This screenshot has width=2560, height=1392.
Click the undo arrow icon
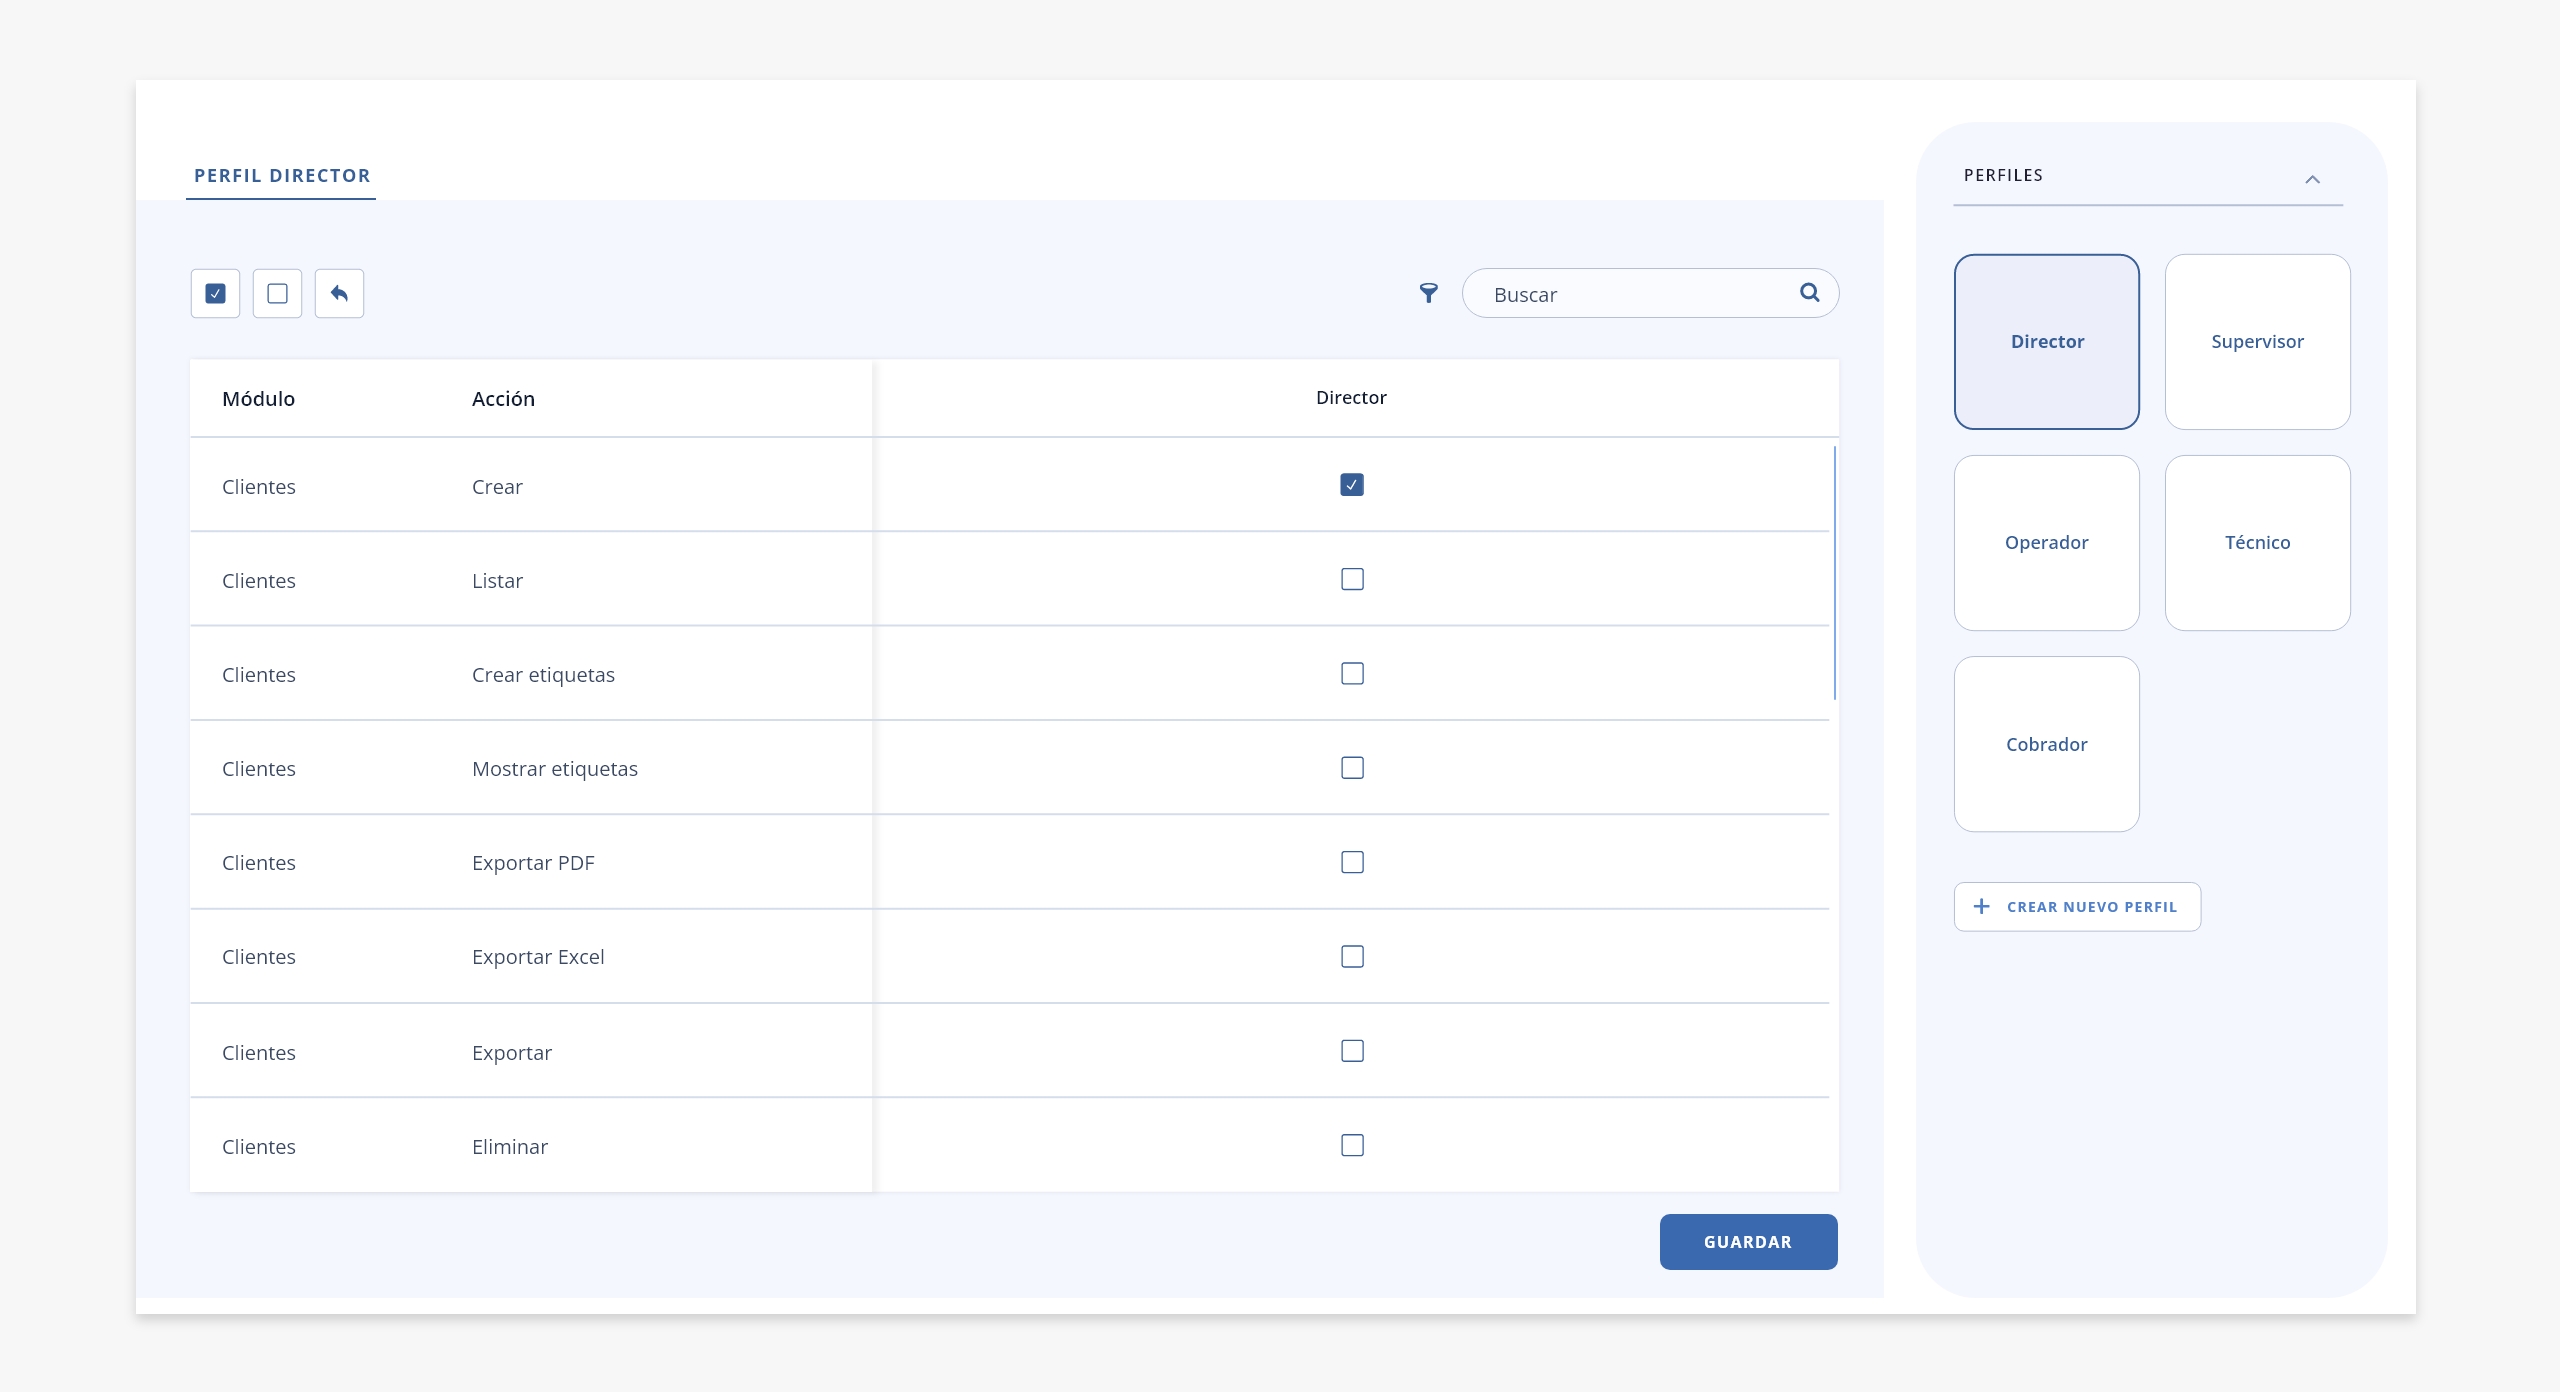(x=339, y=293)
